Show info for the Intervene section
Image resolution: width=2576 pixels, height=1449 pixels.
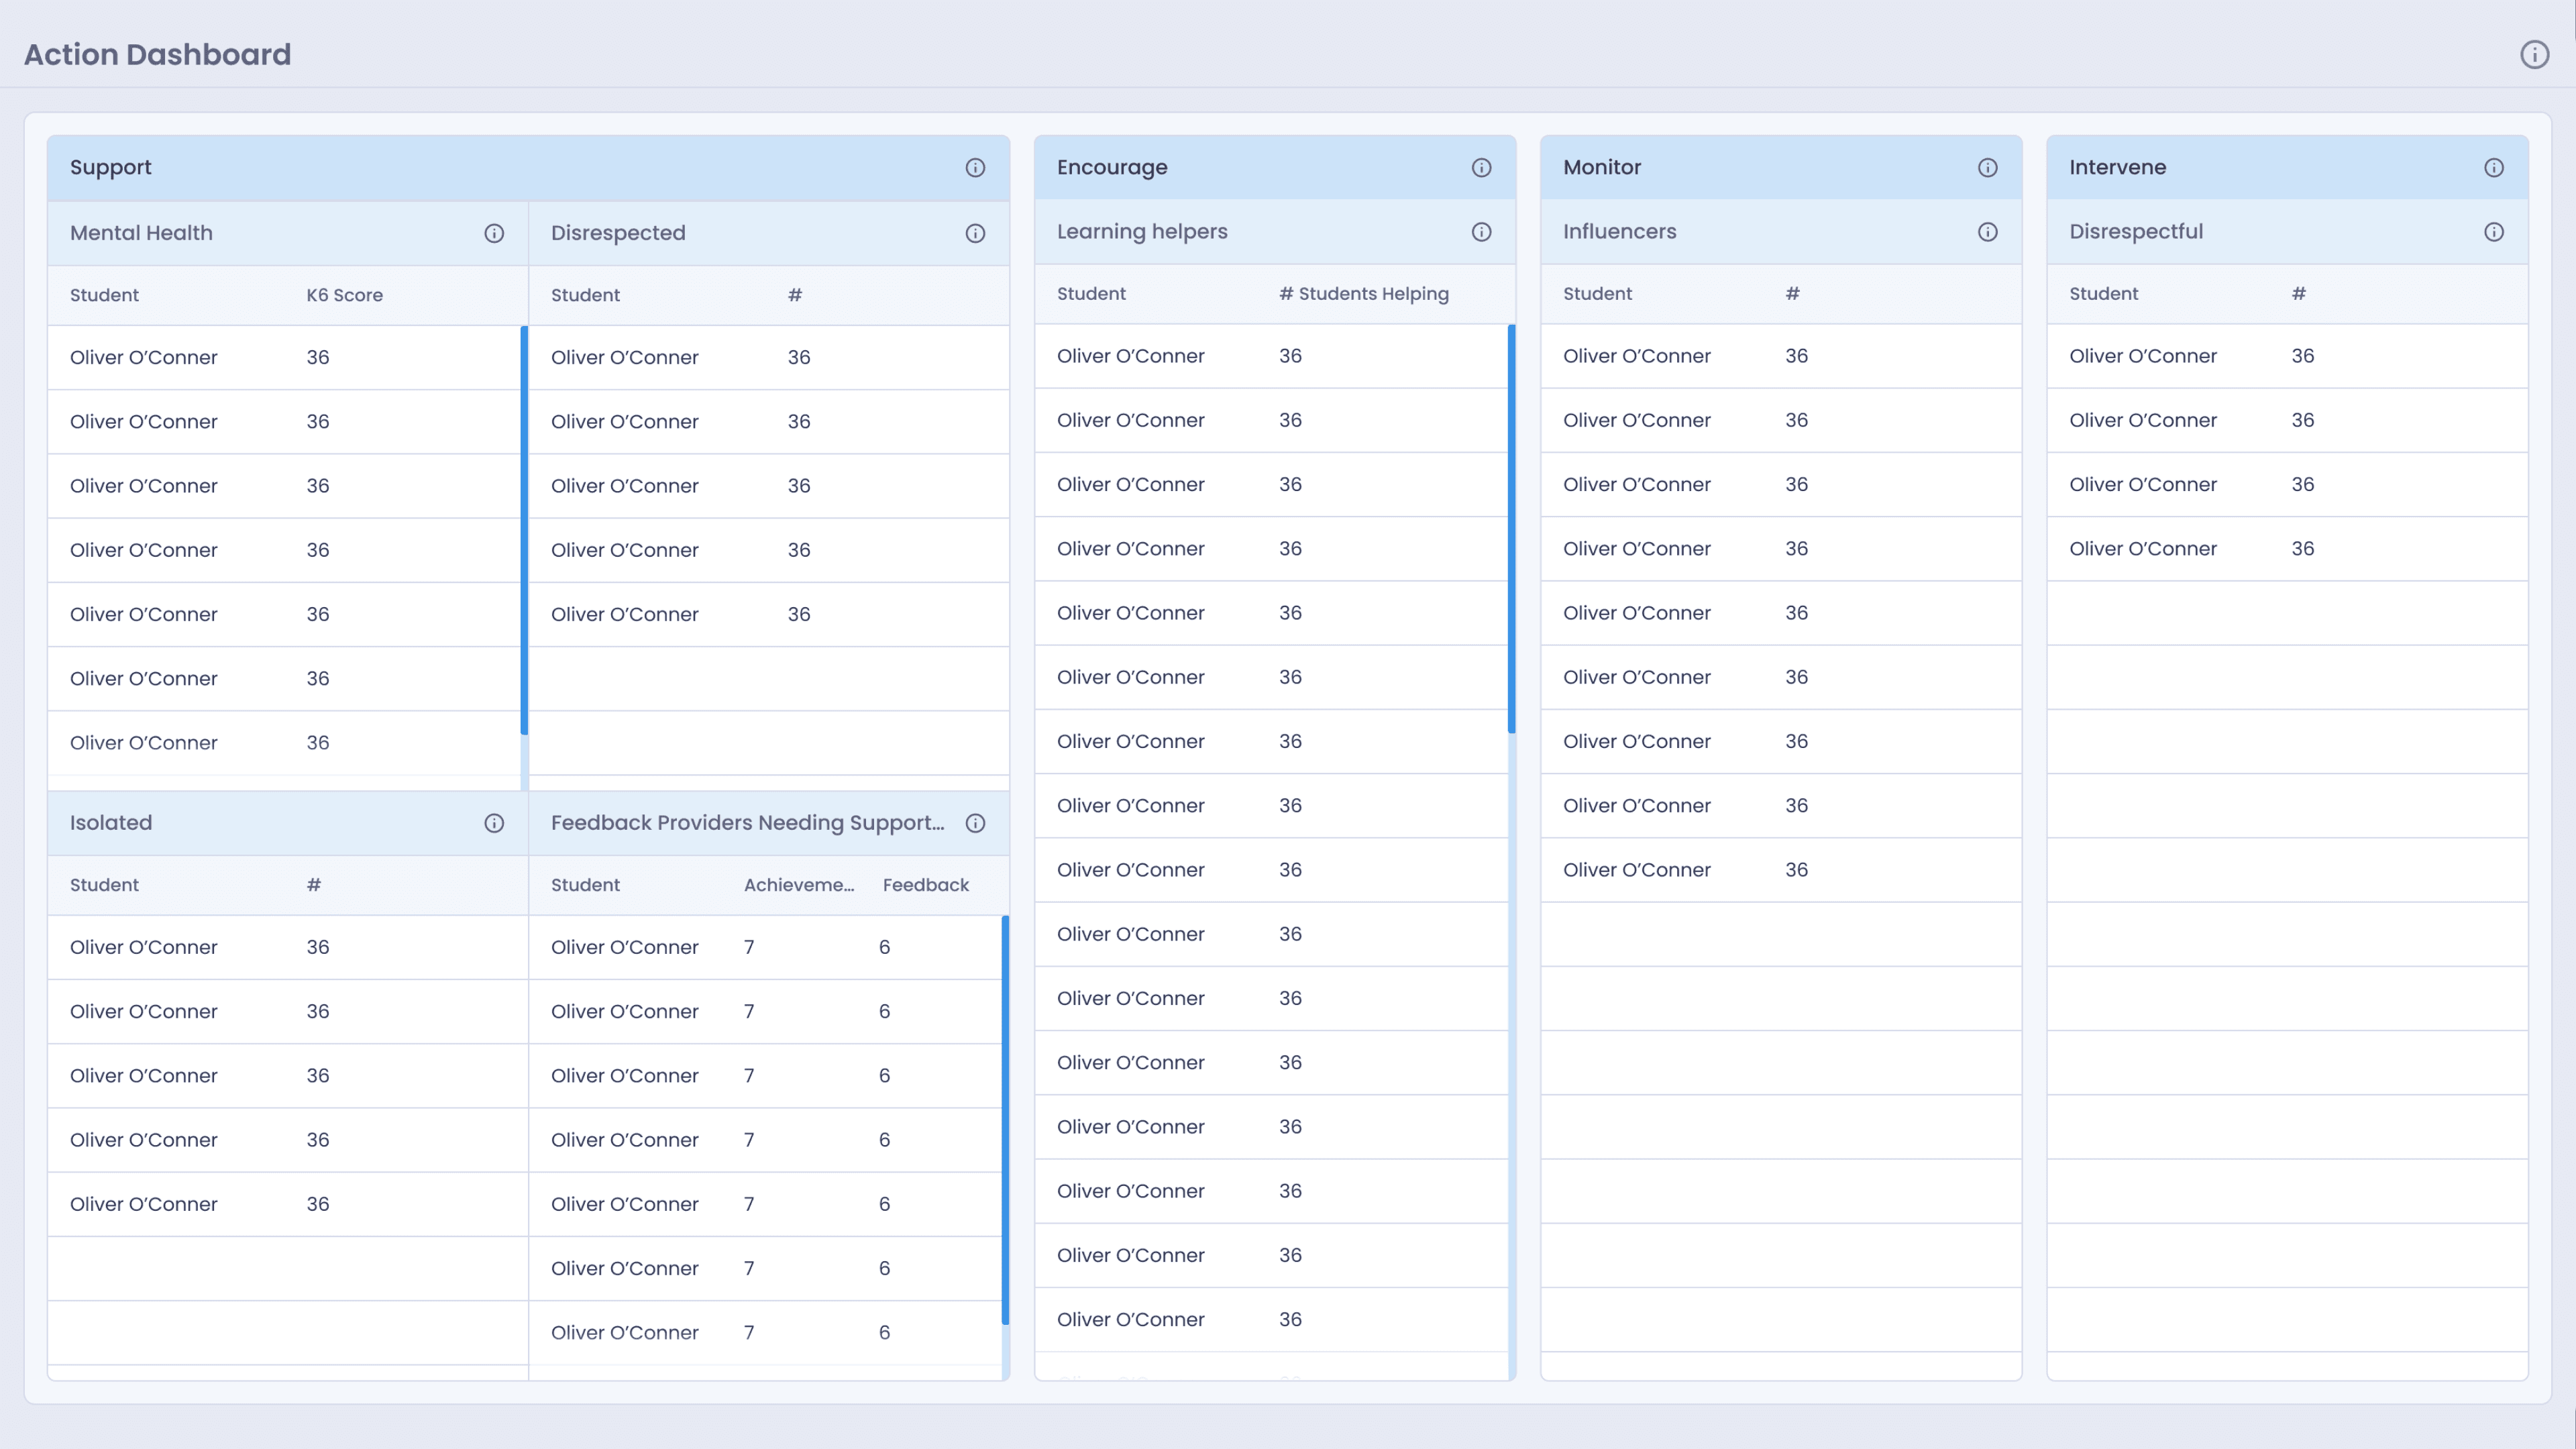coord(2494,167)
